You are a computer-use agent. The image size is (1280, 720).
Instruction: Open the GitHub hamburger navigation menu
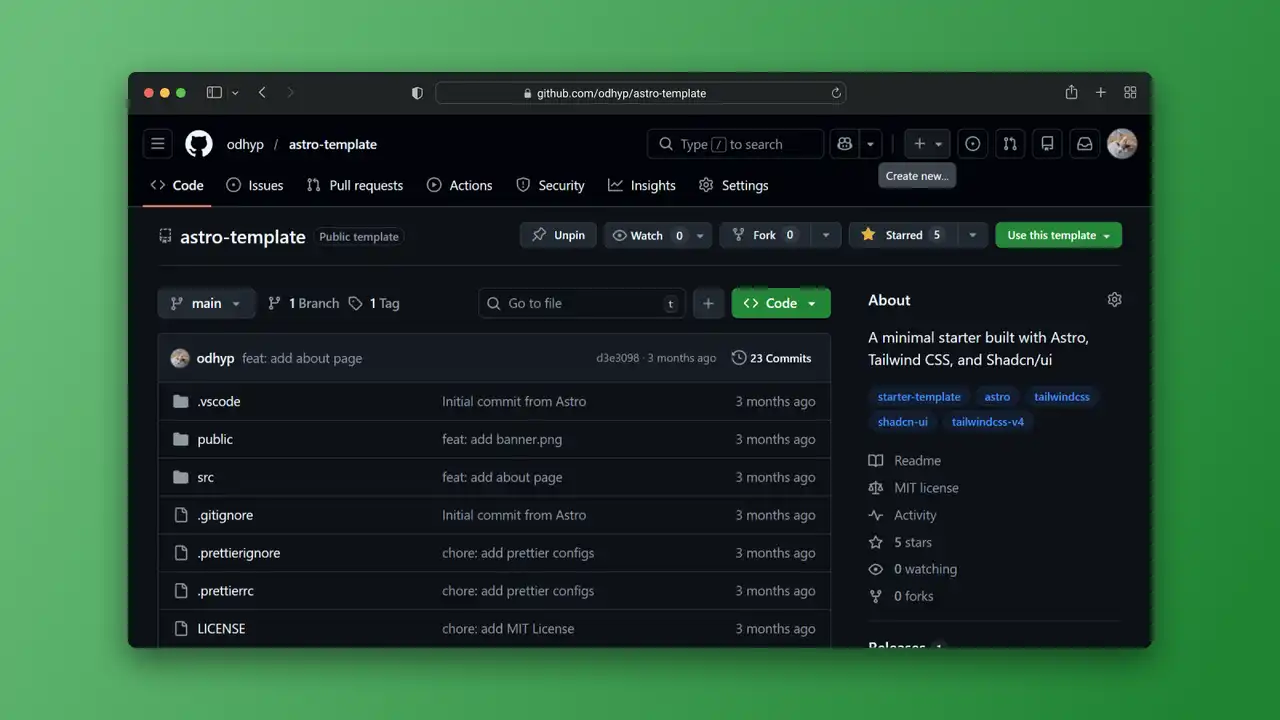coord(157,144)
